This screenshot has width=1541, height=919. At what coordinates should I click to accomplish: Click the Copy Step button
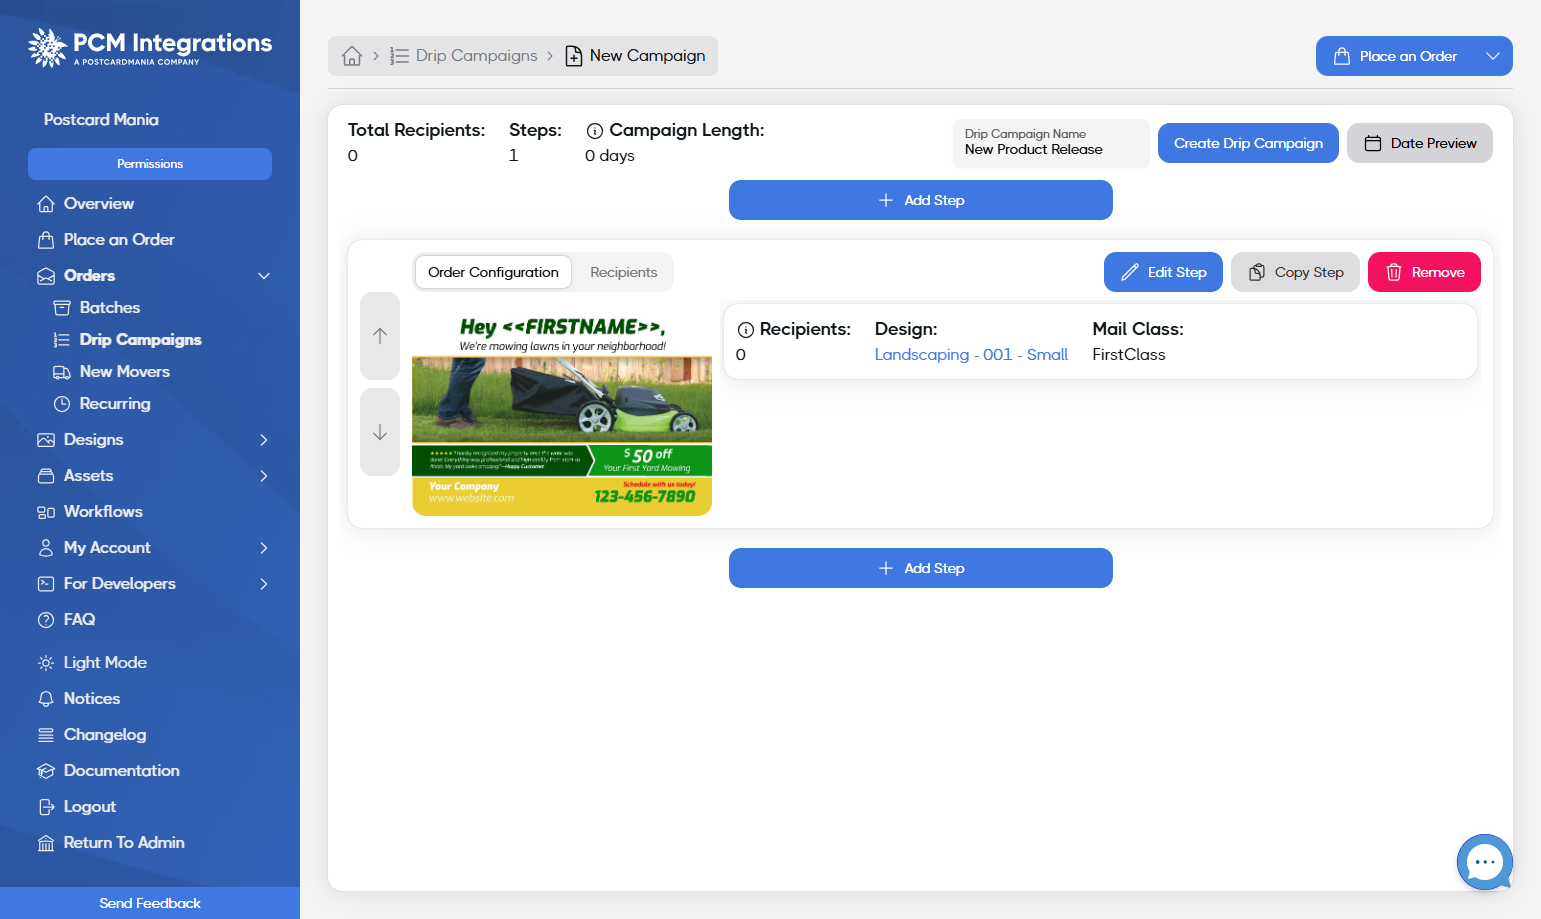[x=1295, y=272]
